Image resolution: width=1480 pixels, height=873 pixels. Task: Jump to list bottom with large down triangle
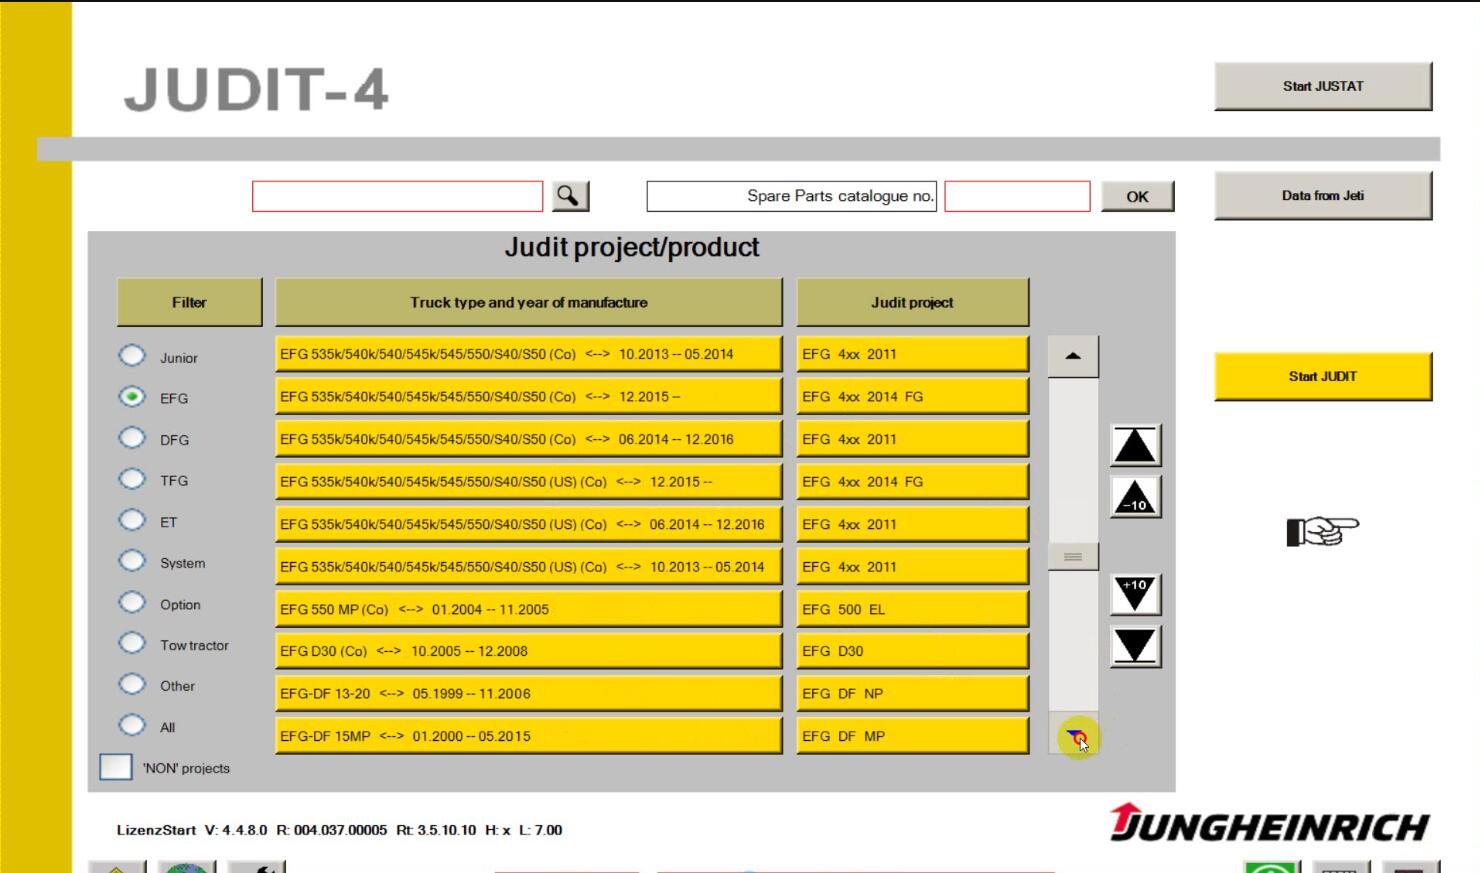[1135, 646]
